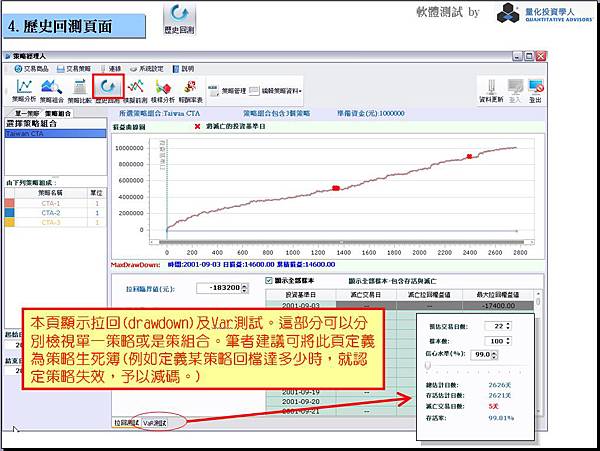Click the icon beside 交易策略 menu
Viewport: 600px width, 451px height.
tap(60, 69)
